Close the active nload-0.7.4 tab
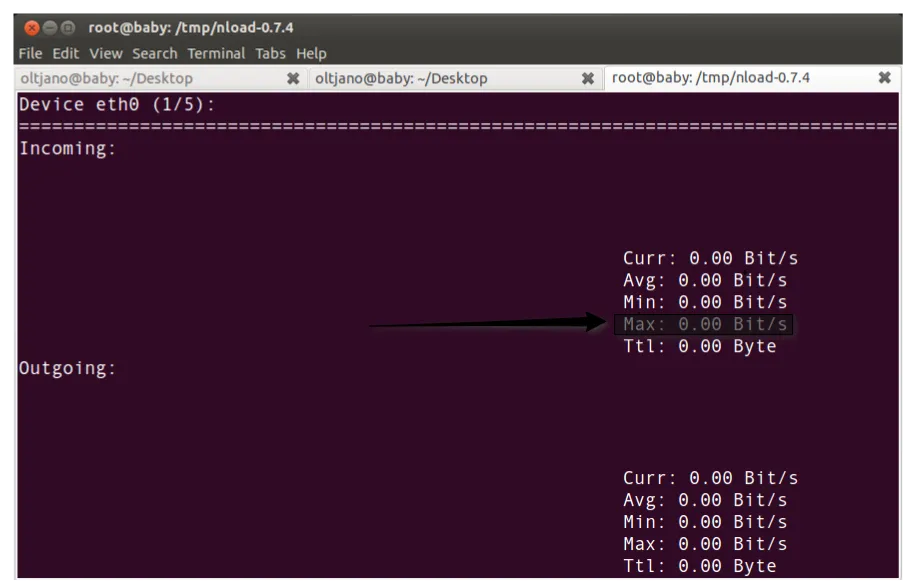The image size is (908, 585). pos(884,77)
